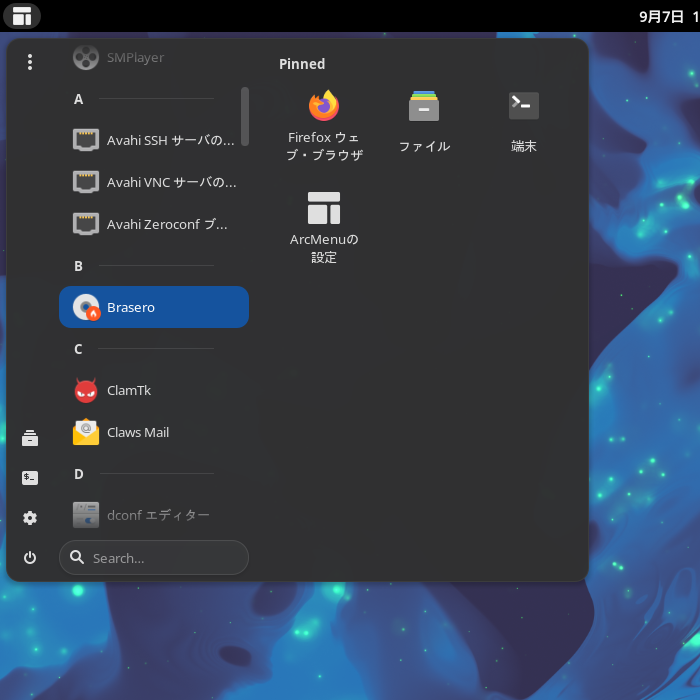Open pinned ファイル file manager

click(x=424, y=121)
